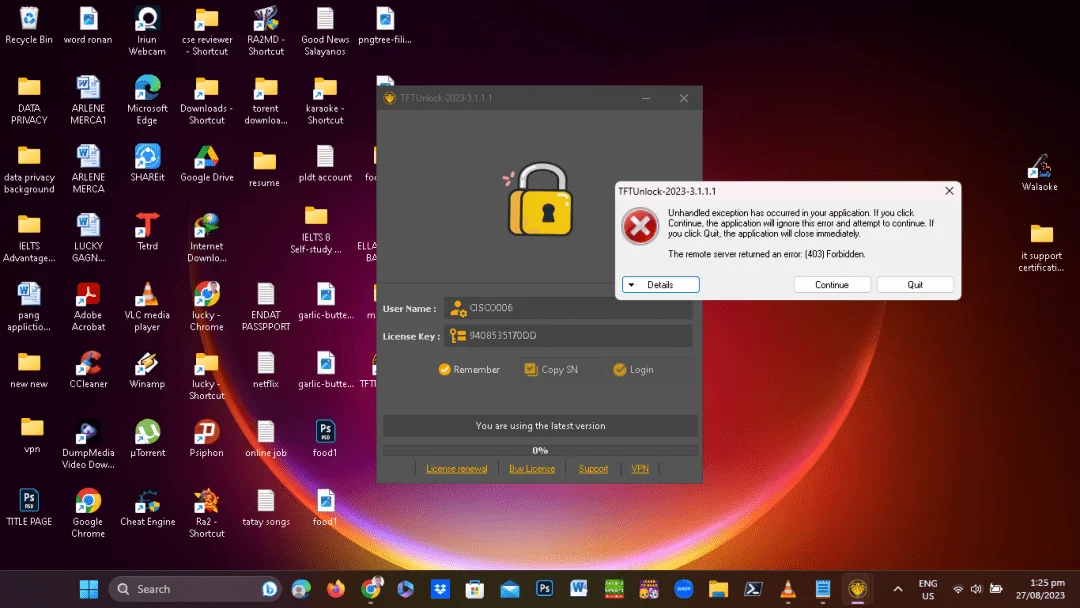This screenshot has height=608, width=1080.
Task: Click the User Name field showing CISCO006
Action: (569, 308)
